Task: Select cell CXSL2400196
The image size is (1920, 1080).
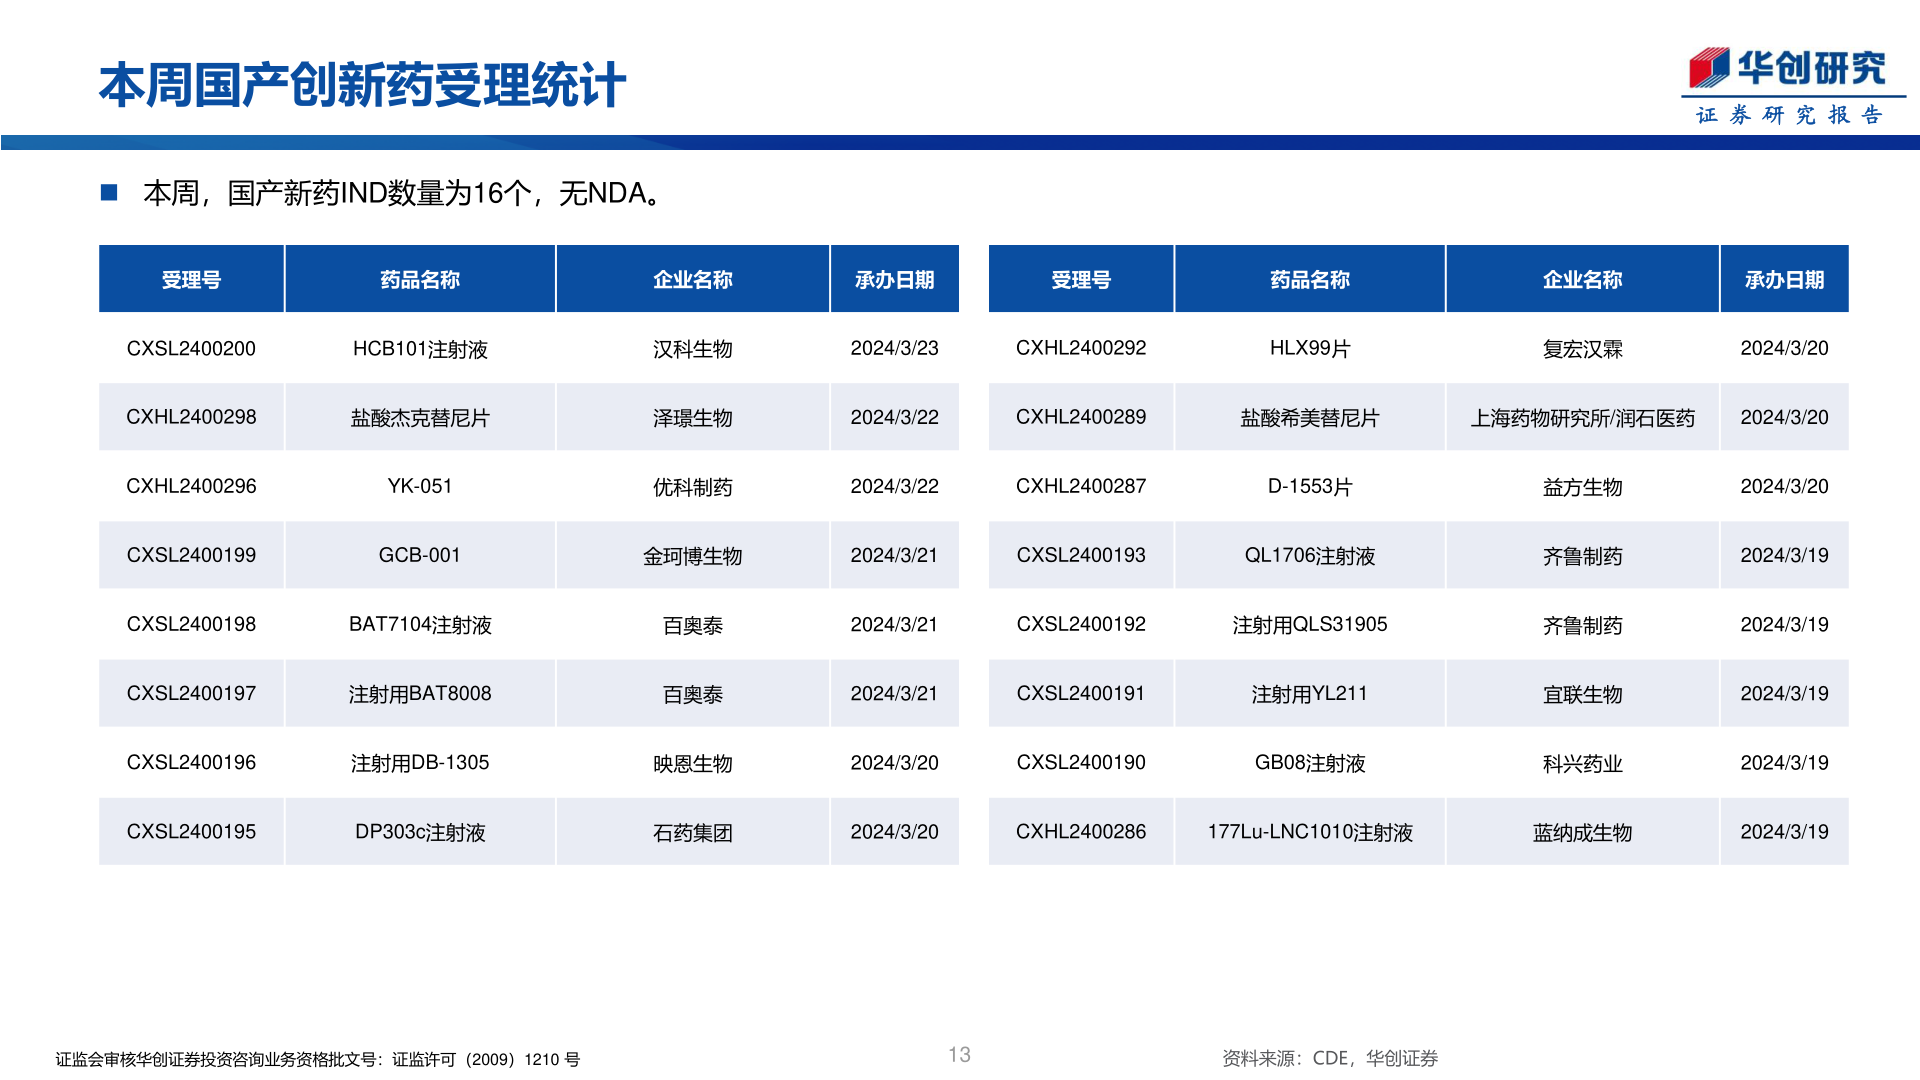Action: (x=191, y=762)
